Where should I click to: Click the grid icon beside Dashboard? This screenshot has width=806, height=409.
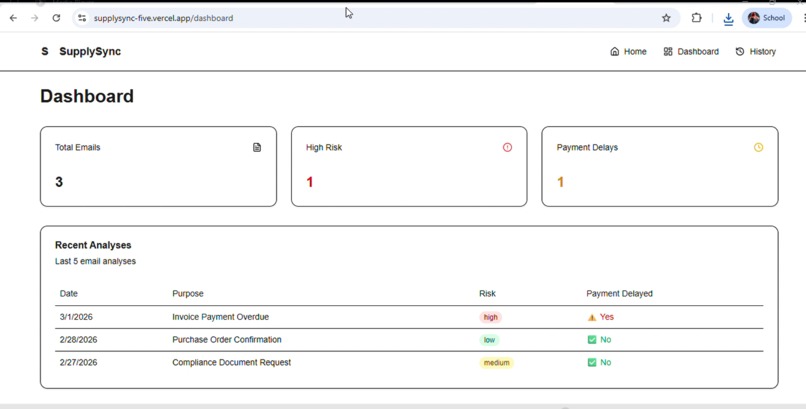[x=668, y=51]
